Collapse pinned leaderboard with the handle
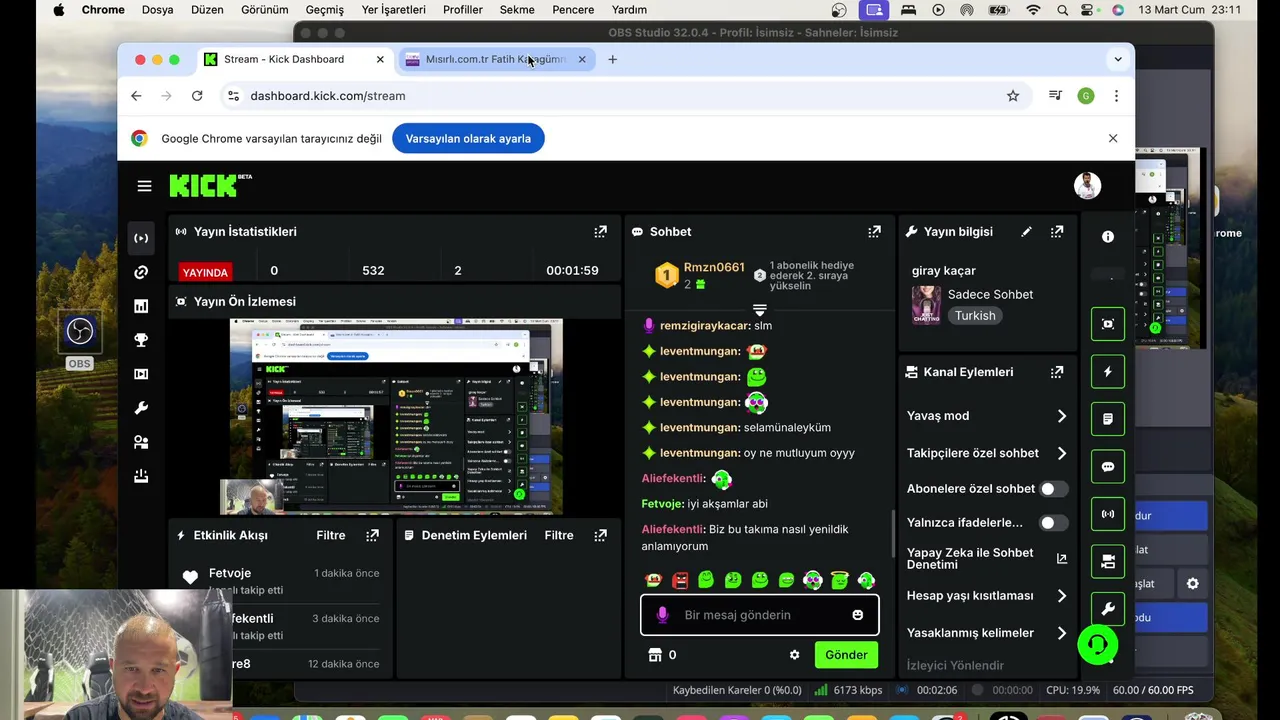 coord(759,310)
